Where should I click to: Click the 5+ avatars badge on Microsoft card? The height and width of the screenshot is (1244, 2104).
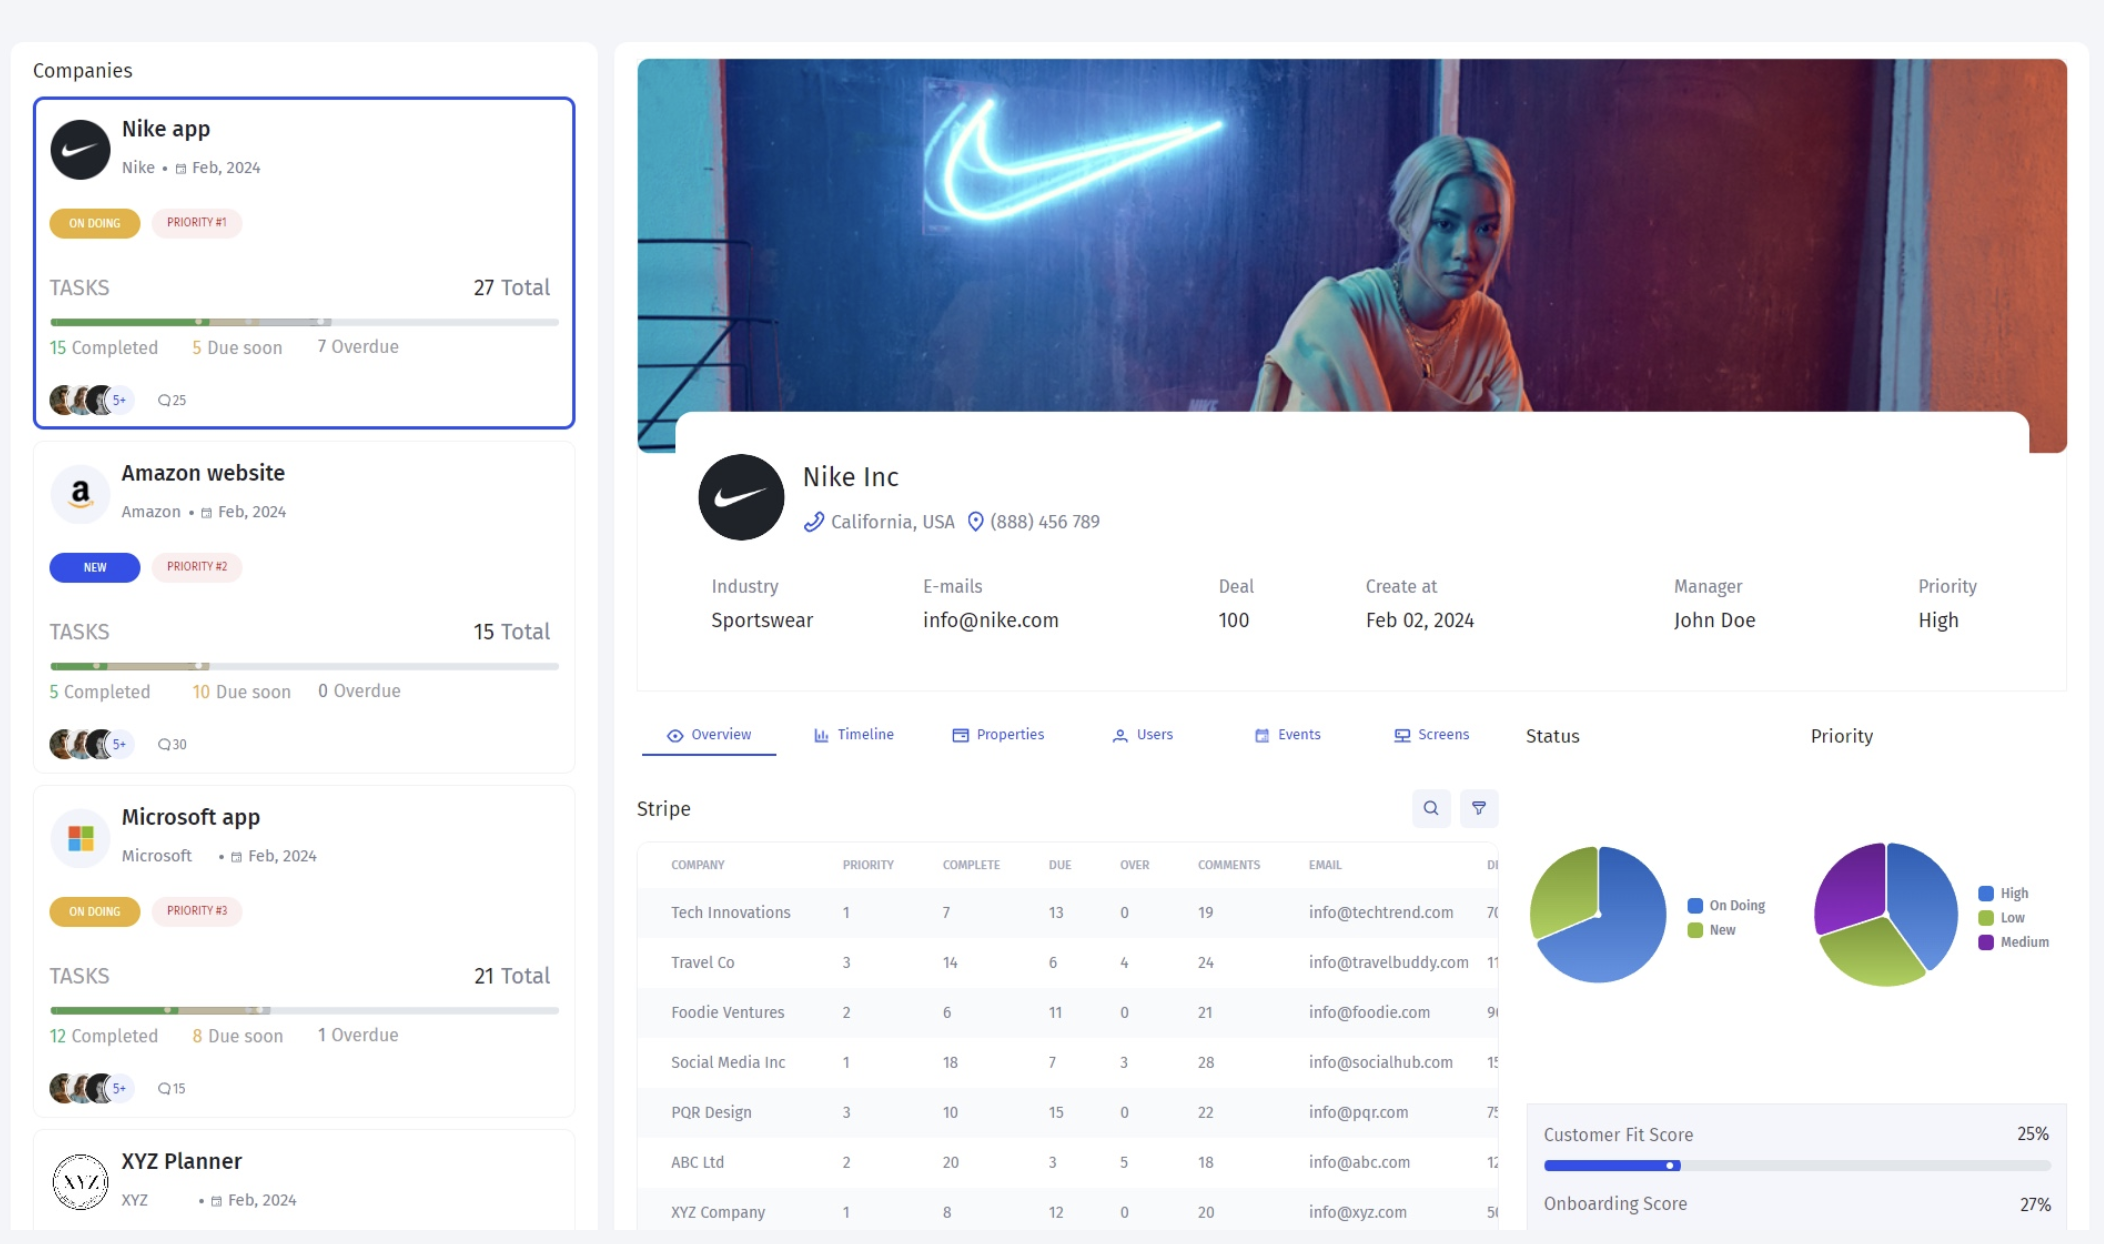119,1088
